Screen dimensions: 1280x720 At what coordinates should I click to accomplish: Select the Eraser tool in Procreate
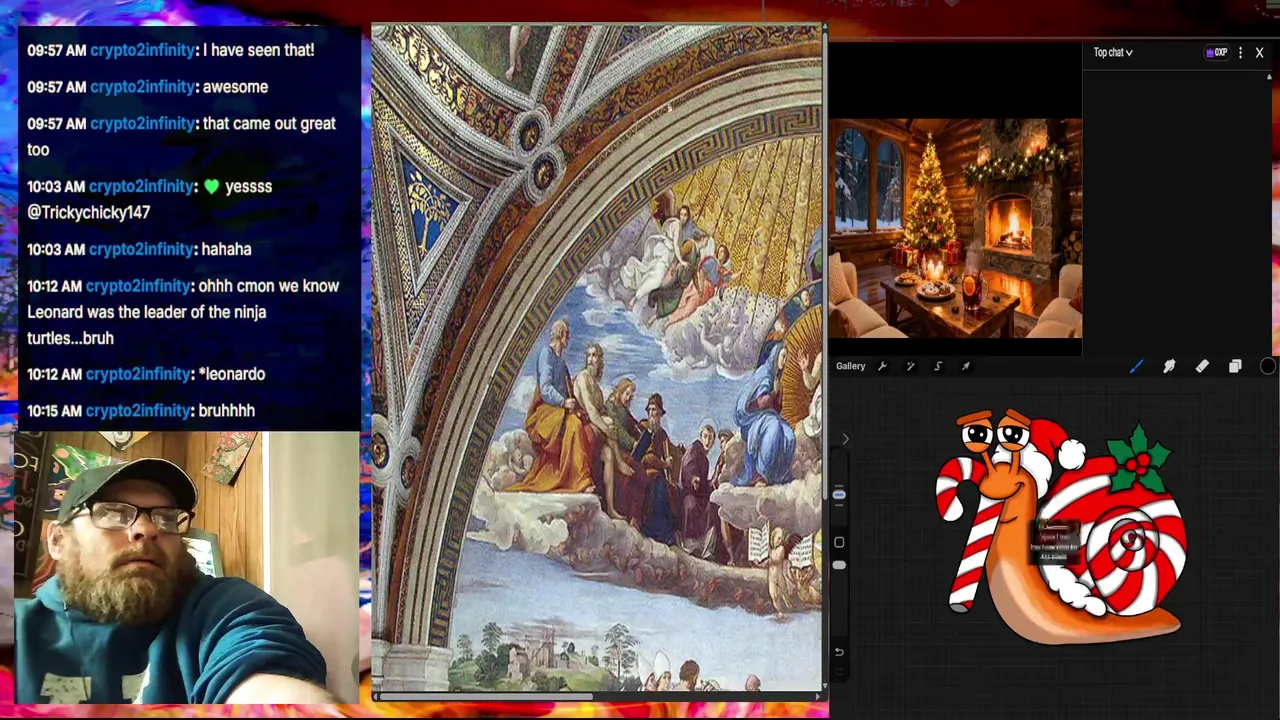1202,366
